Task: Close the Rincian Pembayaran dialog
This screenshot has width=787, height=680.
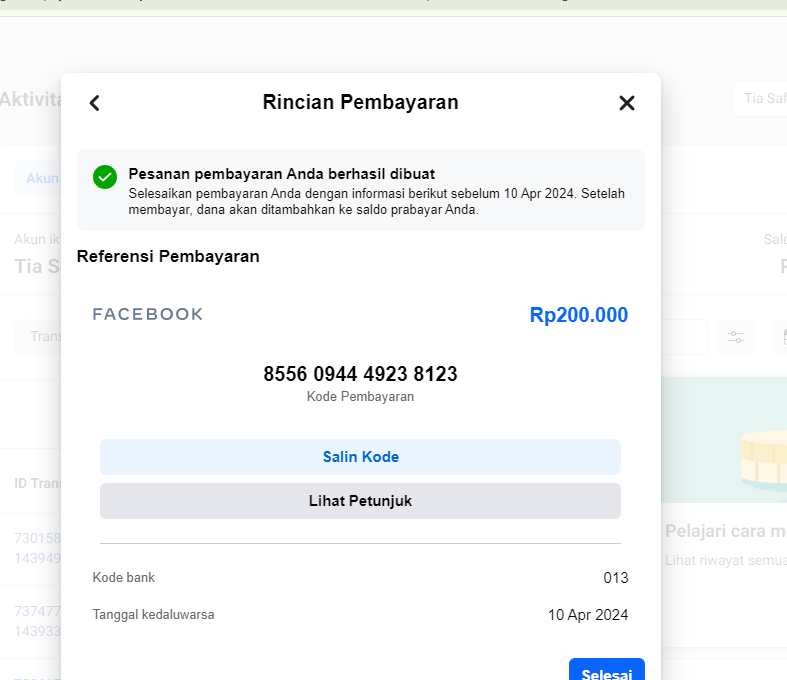Action: tap(627, 102)
